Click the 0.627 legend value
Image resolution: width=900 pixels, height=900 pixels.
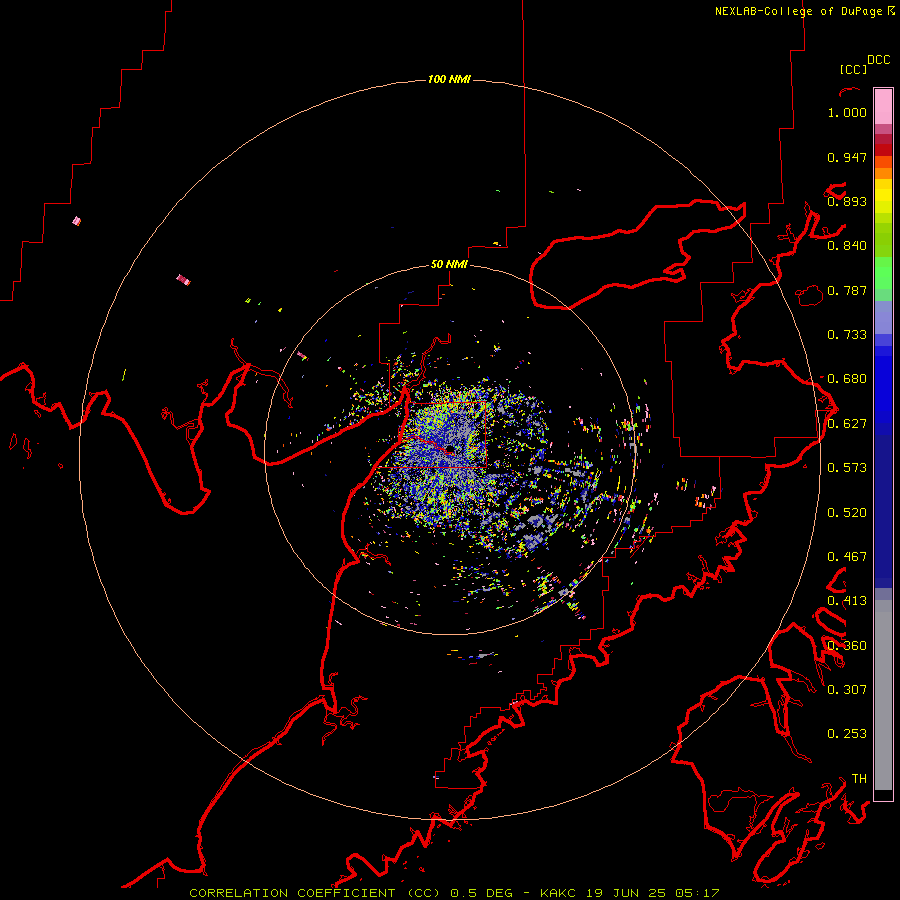tap(847, 424)
